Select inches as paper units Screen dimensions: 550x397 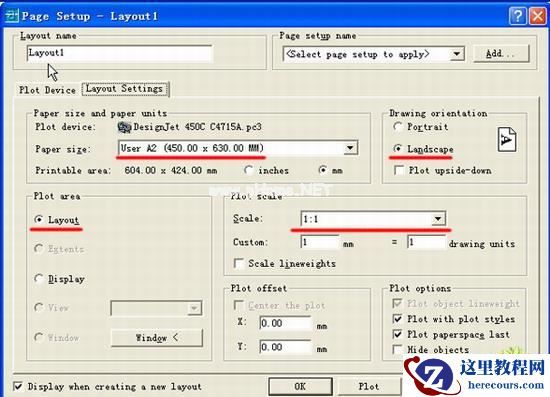pyautogui.click(x=249, y=170)
